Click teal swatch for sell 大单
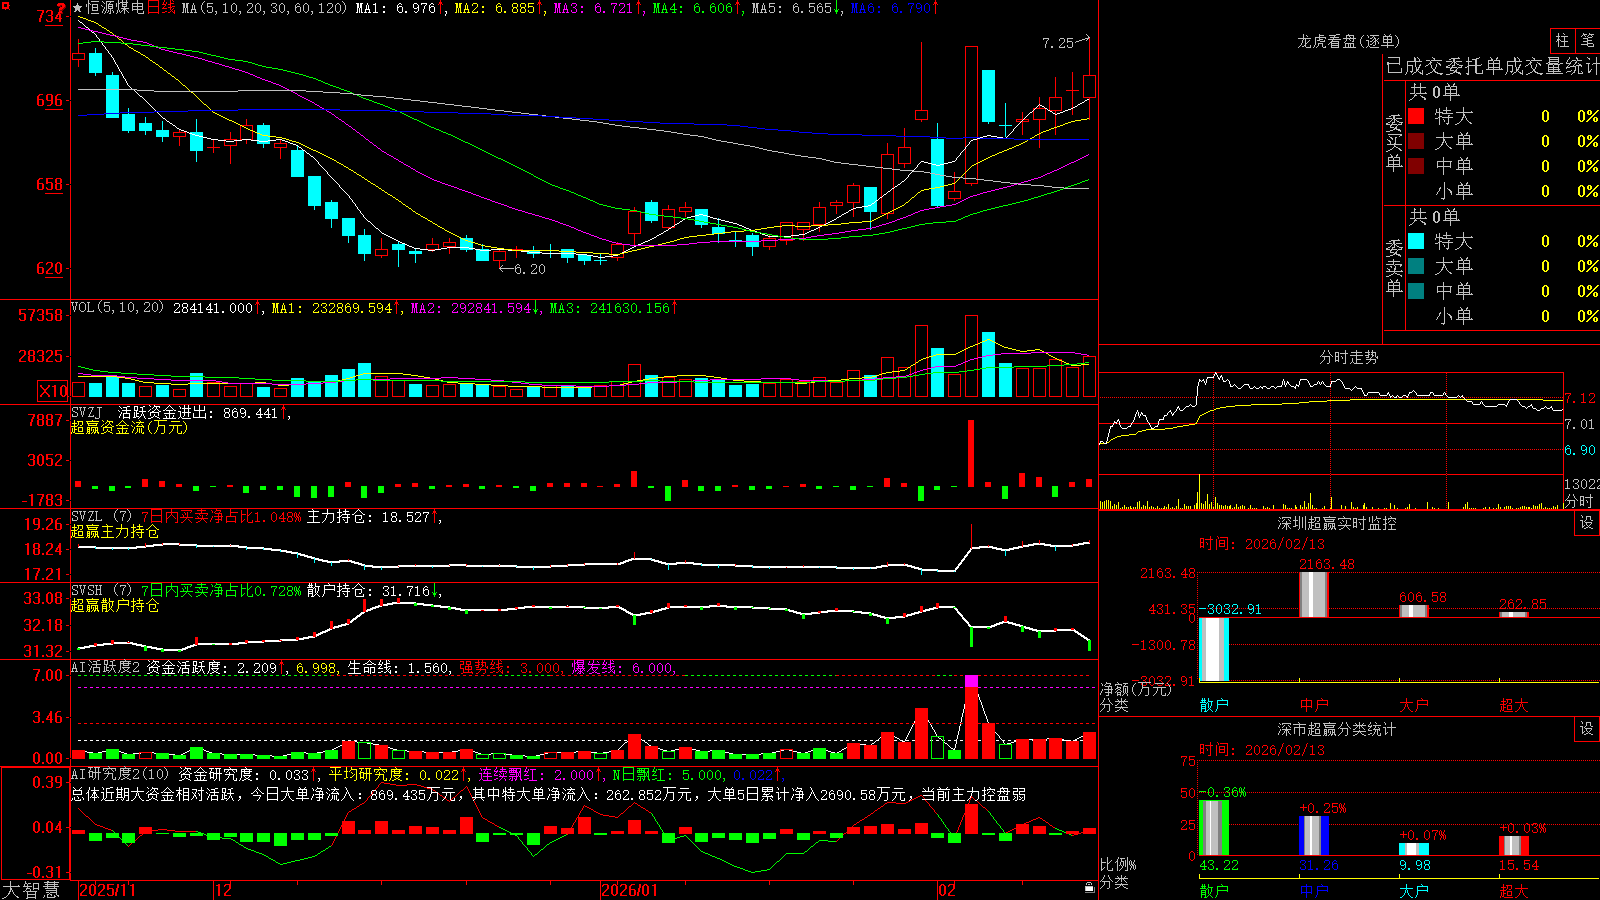The image size is (1600, 900). (1416, 266)
